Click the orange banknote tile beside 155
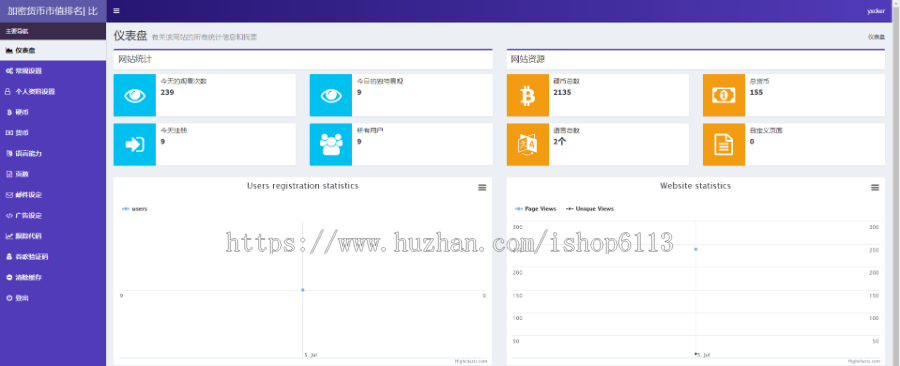 click(x=724, y=95)
